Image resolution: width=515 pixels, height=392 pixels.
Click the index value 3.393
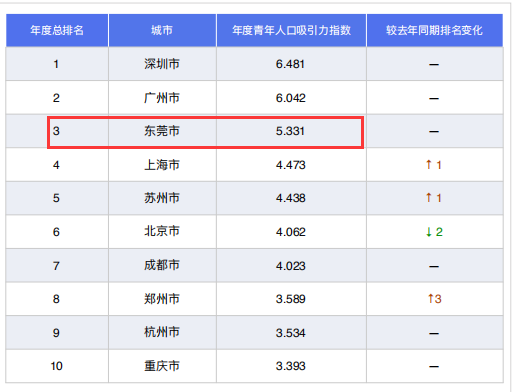click(290, 366)
